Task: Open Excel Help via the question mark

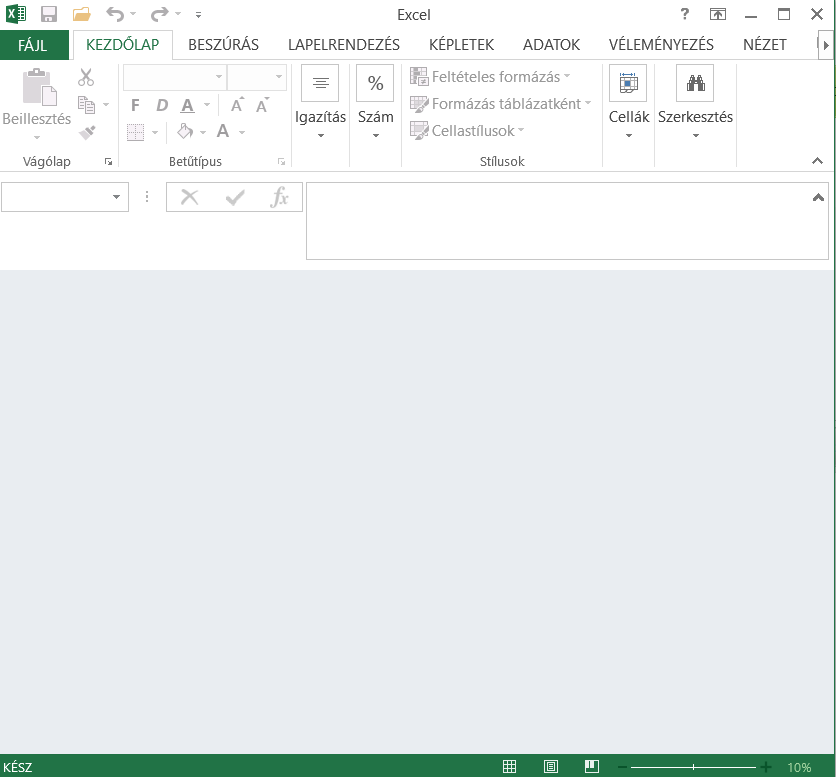Action: click(x=685, y=14)
